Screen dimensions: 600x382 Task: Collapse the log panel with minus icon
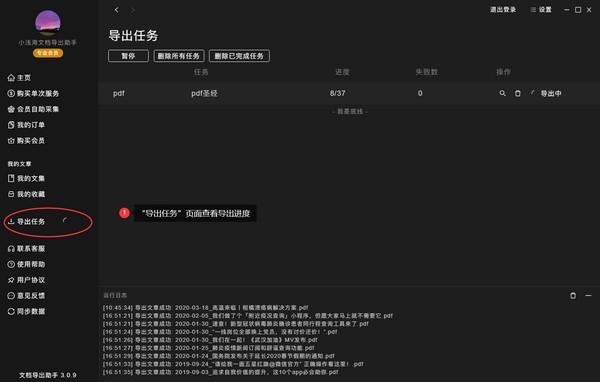tap(588, 295)
